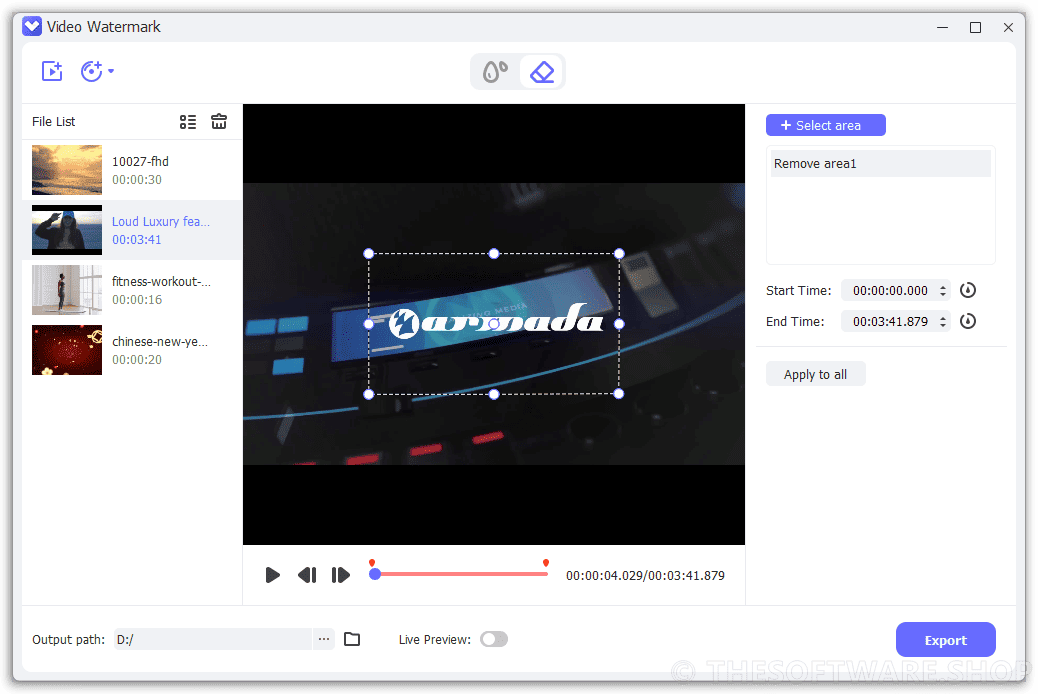Click the top-middle handle of selection box
Screen dimensions: 1038x694
(x=494, y=254)
